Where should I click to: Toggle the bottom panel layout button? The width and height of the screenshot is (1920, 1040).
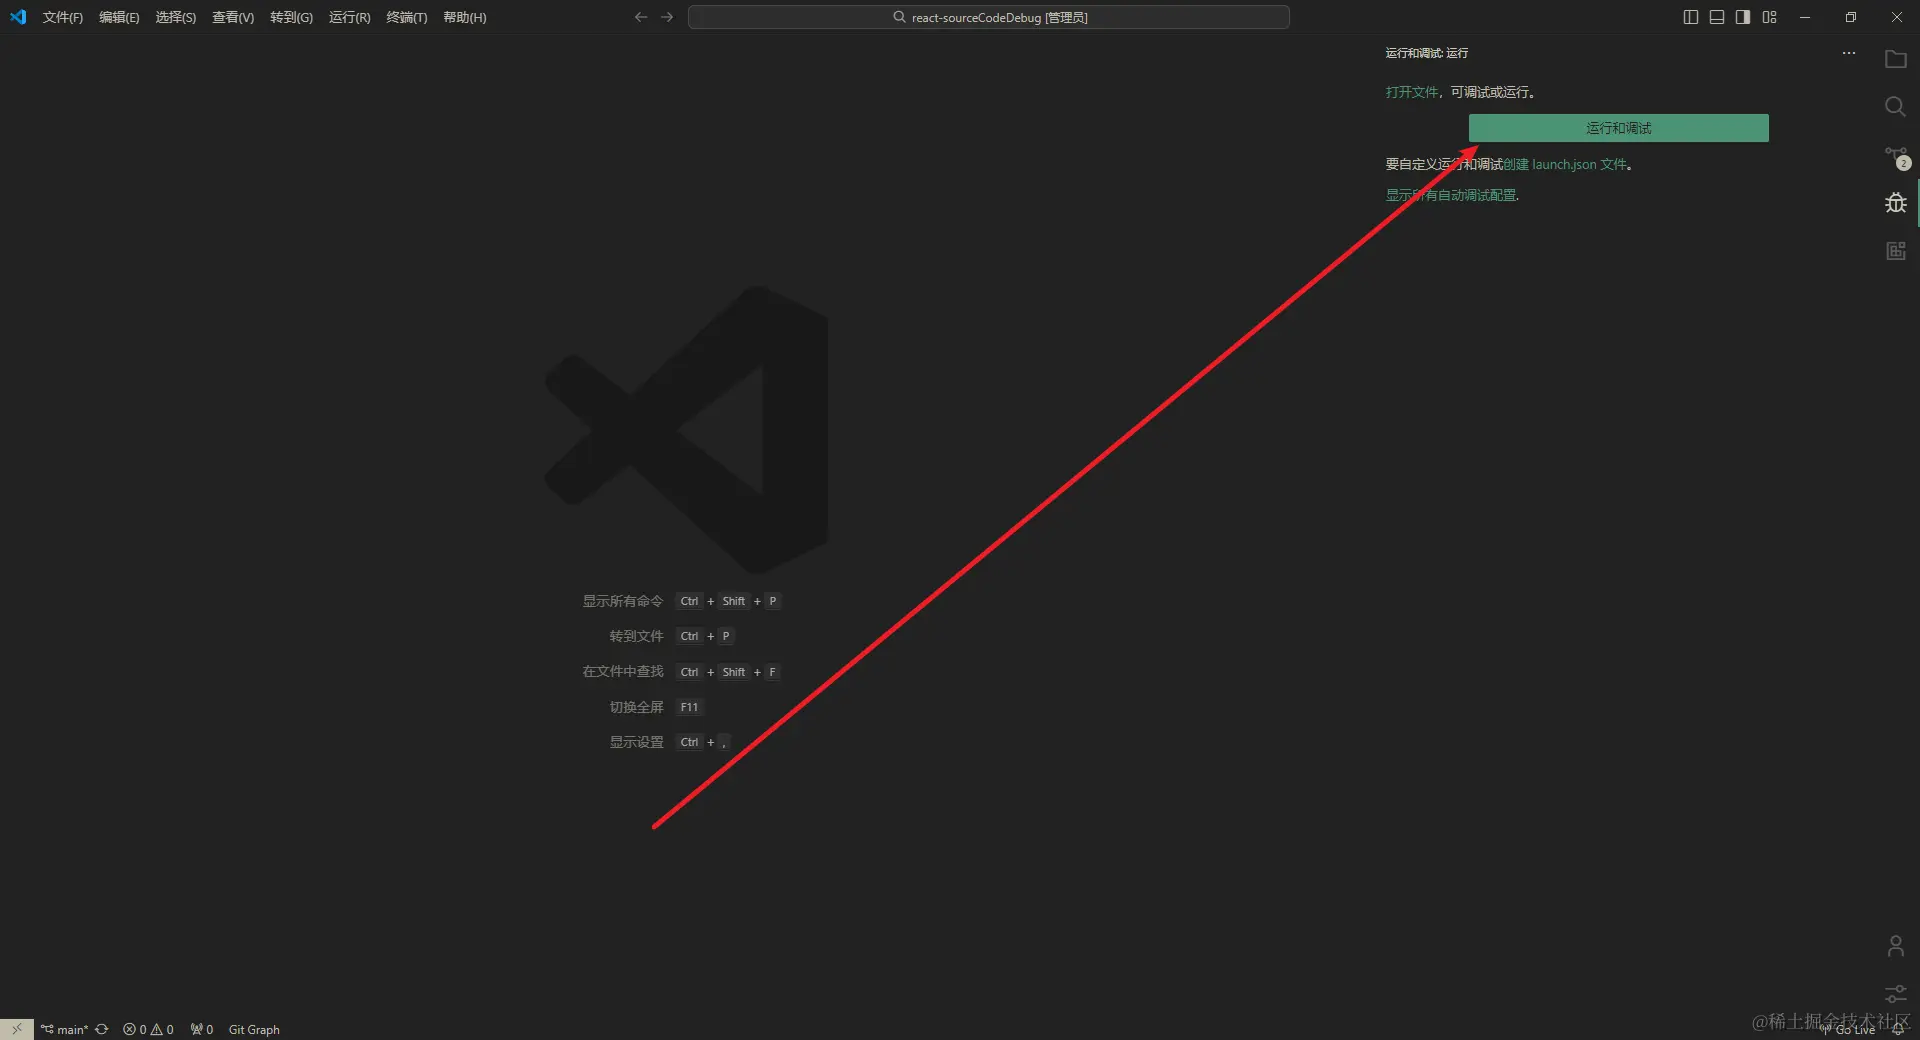pyautogui.click(x=1717, y=17)
